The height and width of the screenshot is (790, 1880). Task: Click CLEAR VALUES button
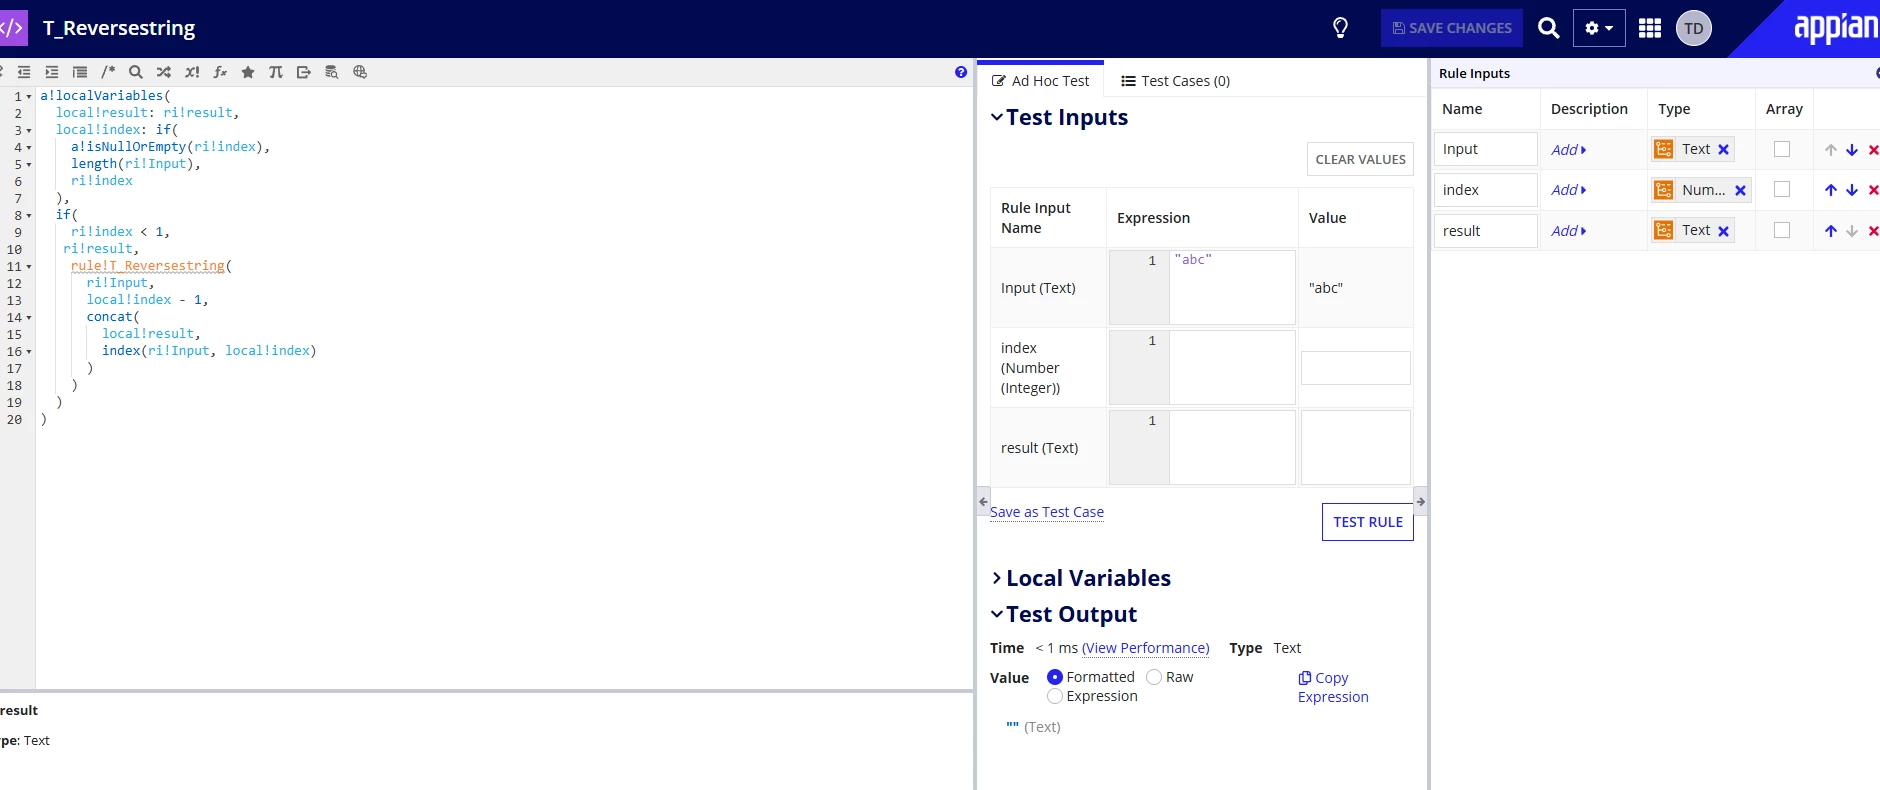click(x=1360, y=159)
